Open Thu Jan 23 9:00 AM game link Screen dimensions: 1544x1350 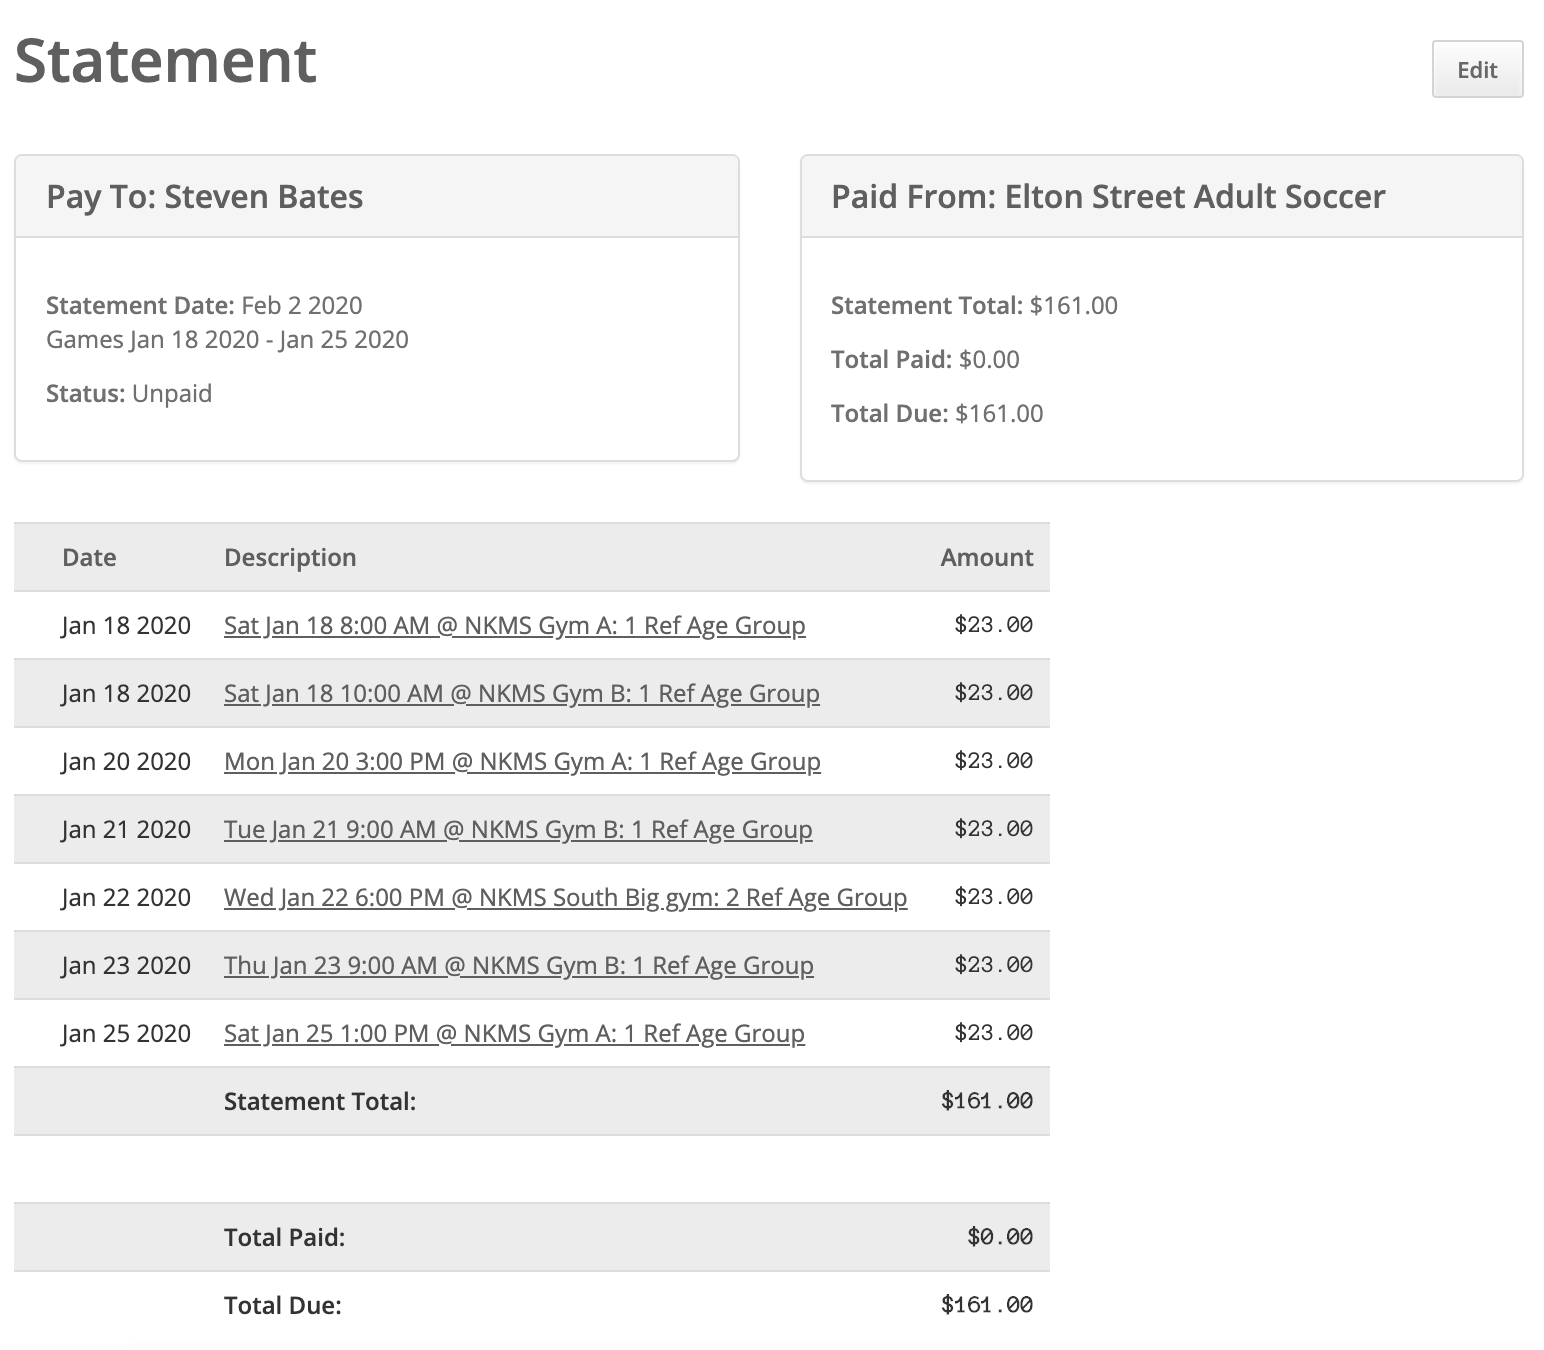pos(518,965)
